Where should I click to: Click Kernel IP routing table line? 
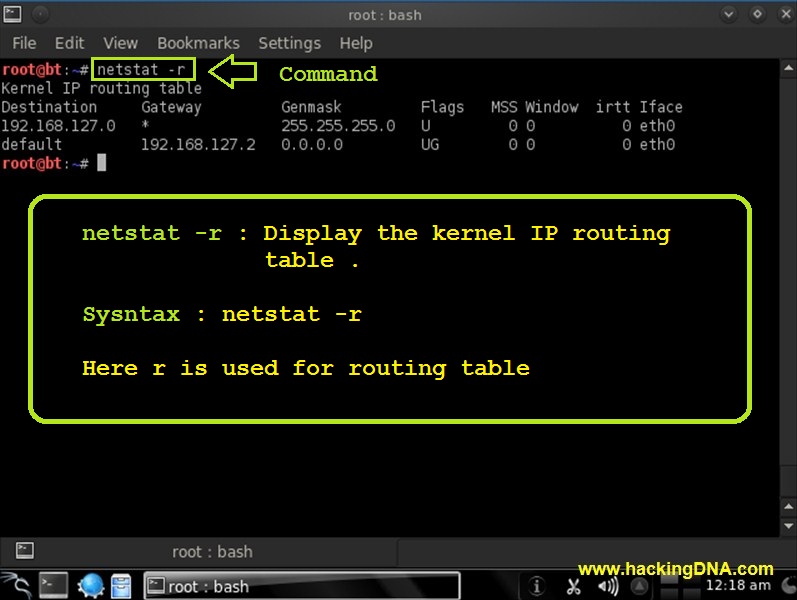[101, 88]
